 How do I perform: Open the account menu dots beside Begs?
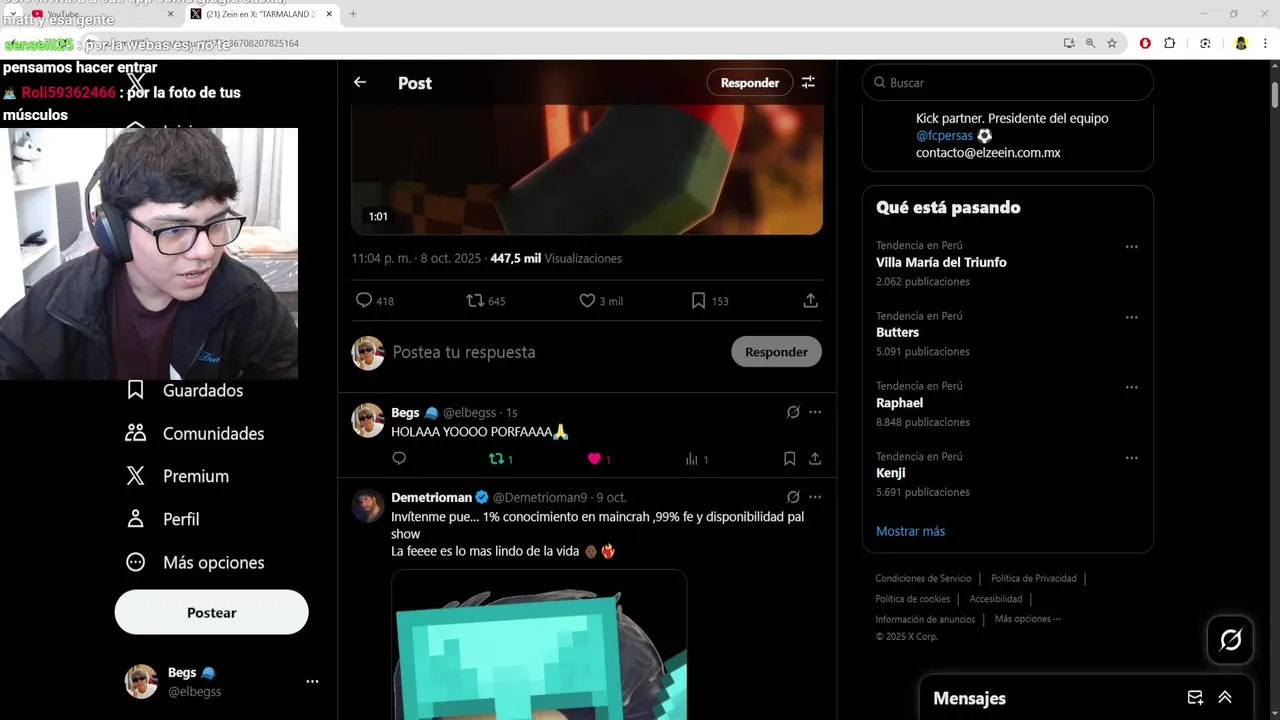click(x=312, y=681)
